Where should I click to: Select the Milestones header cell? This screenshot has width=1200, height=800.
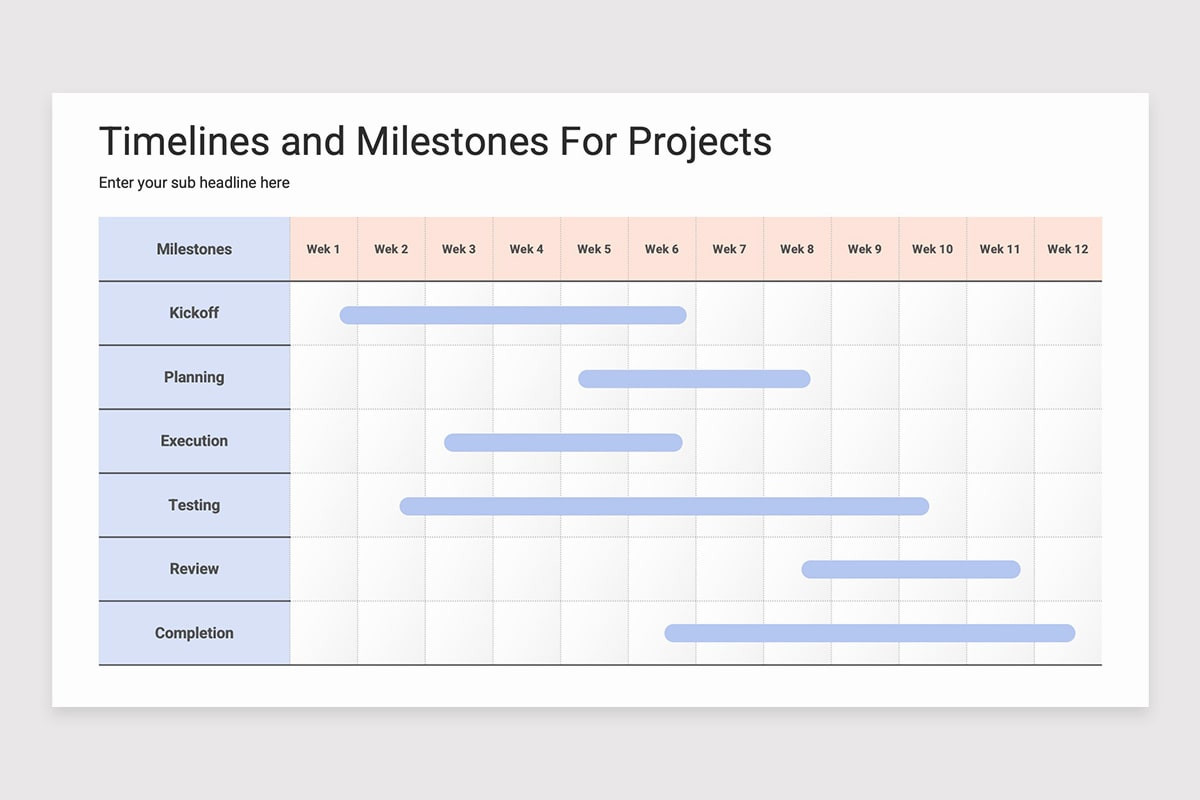[194, 249]
